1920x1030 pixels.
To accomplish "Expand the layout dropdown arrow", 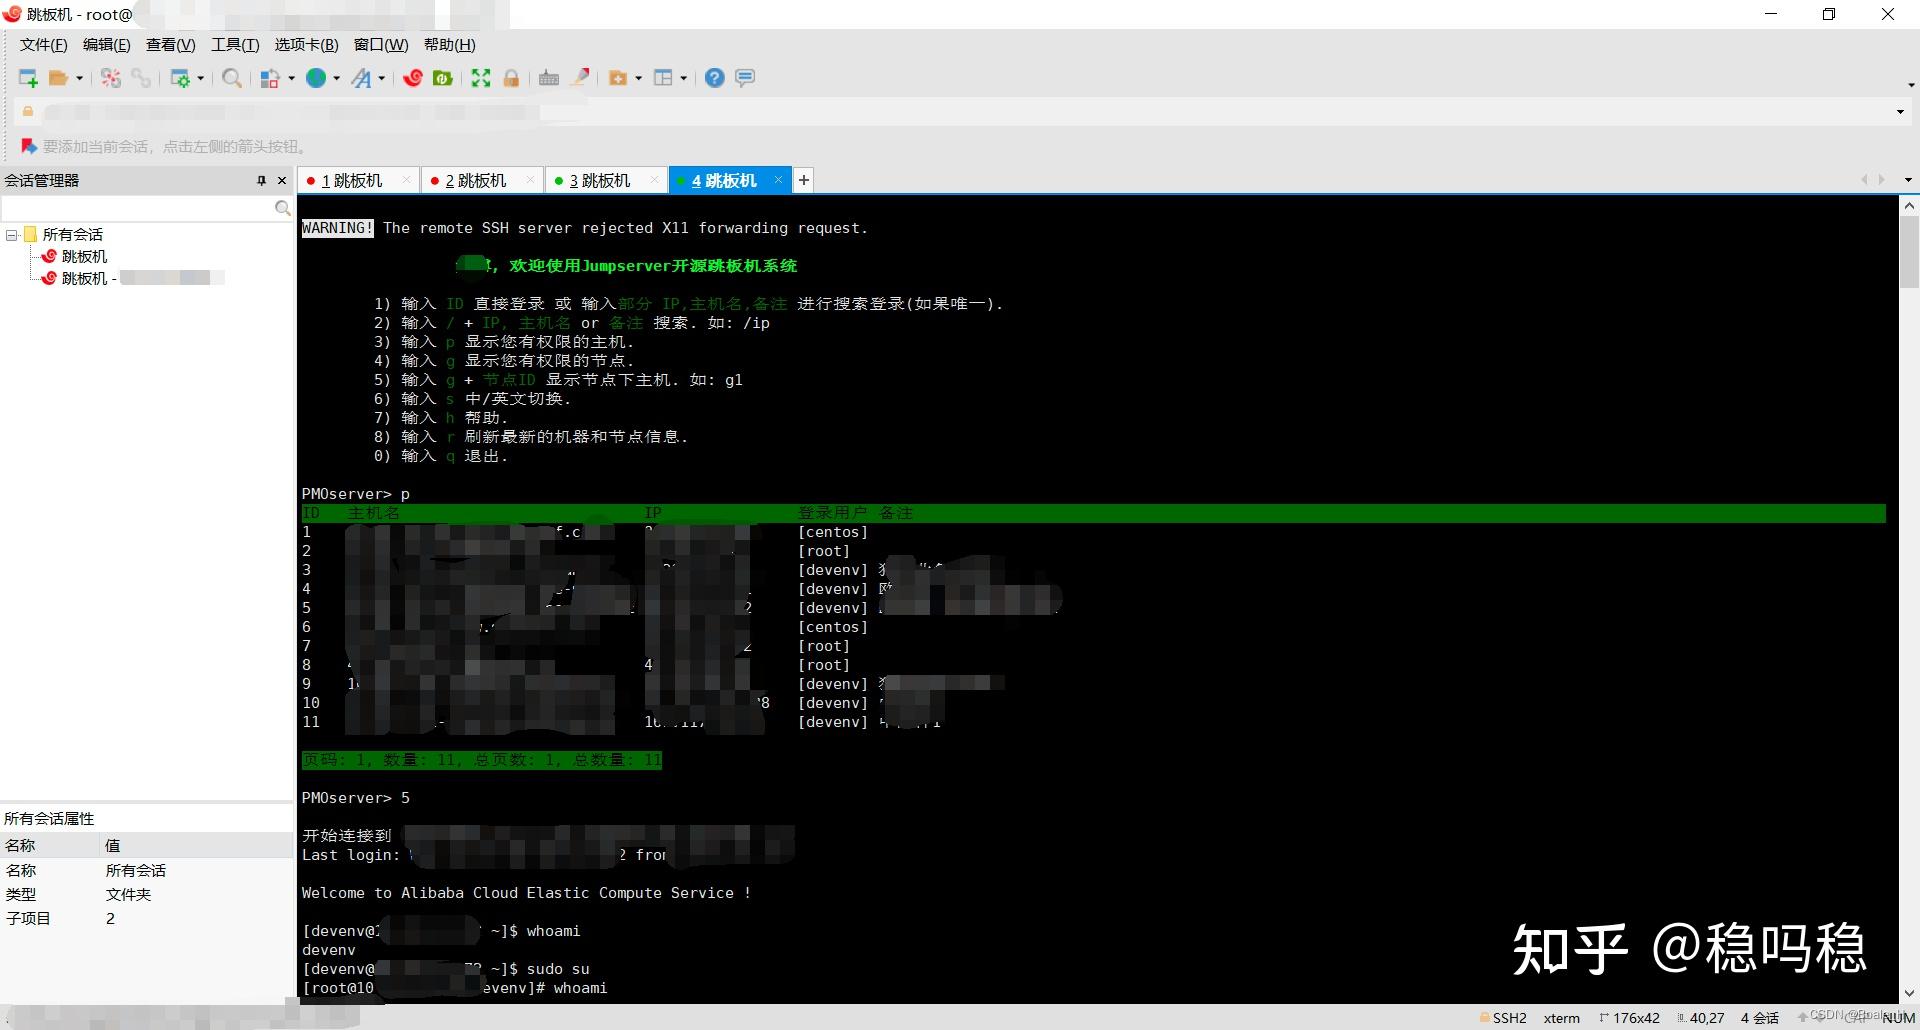I will (x=684, y=78).
